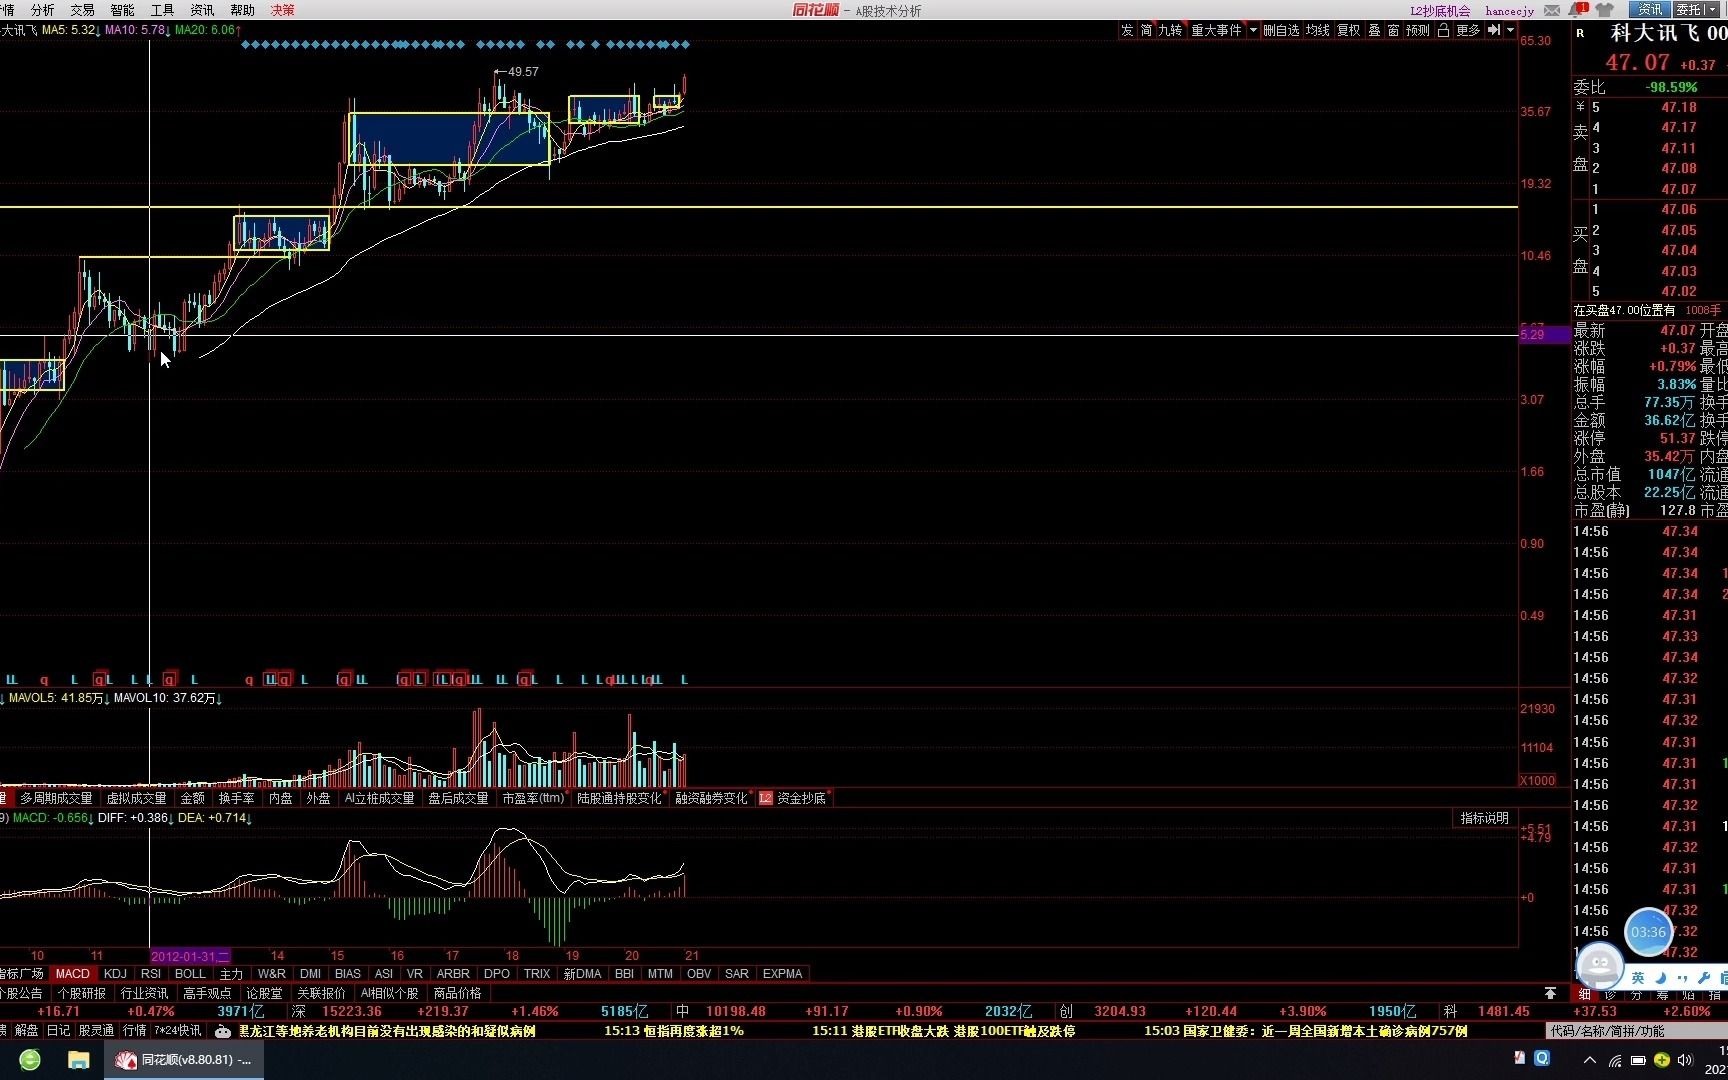Open the L2抄底机会 link

click(1441, 11)
